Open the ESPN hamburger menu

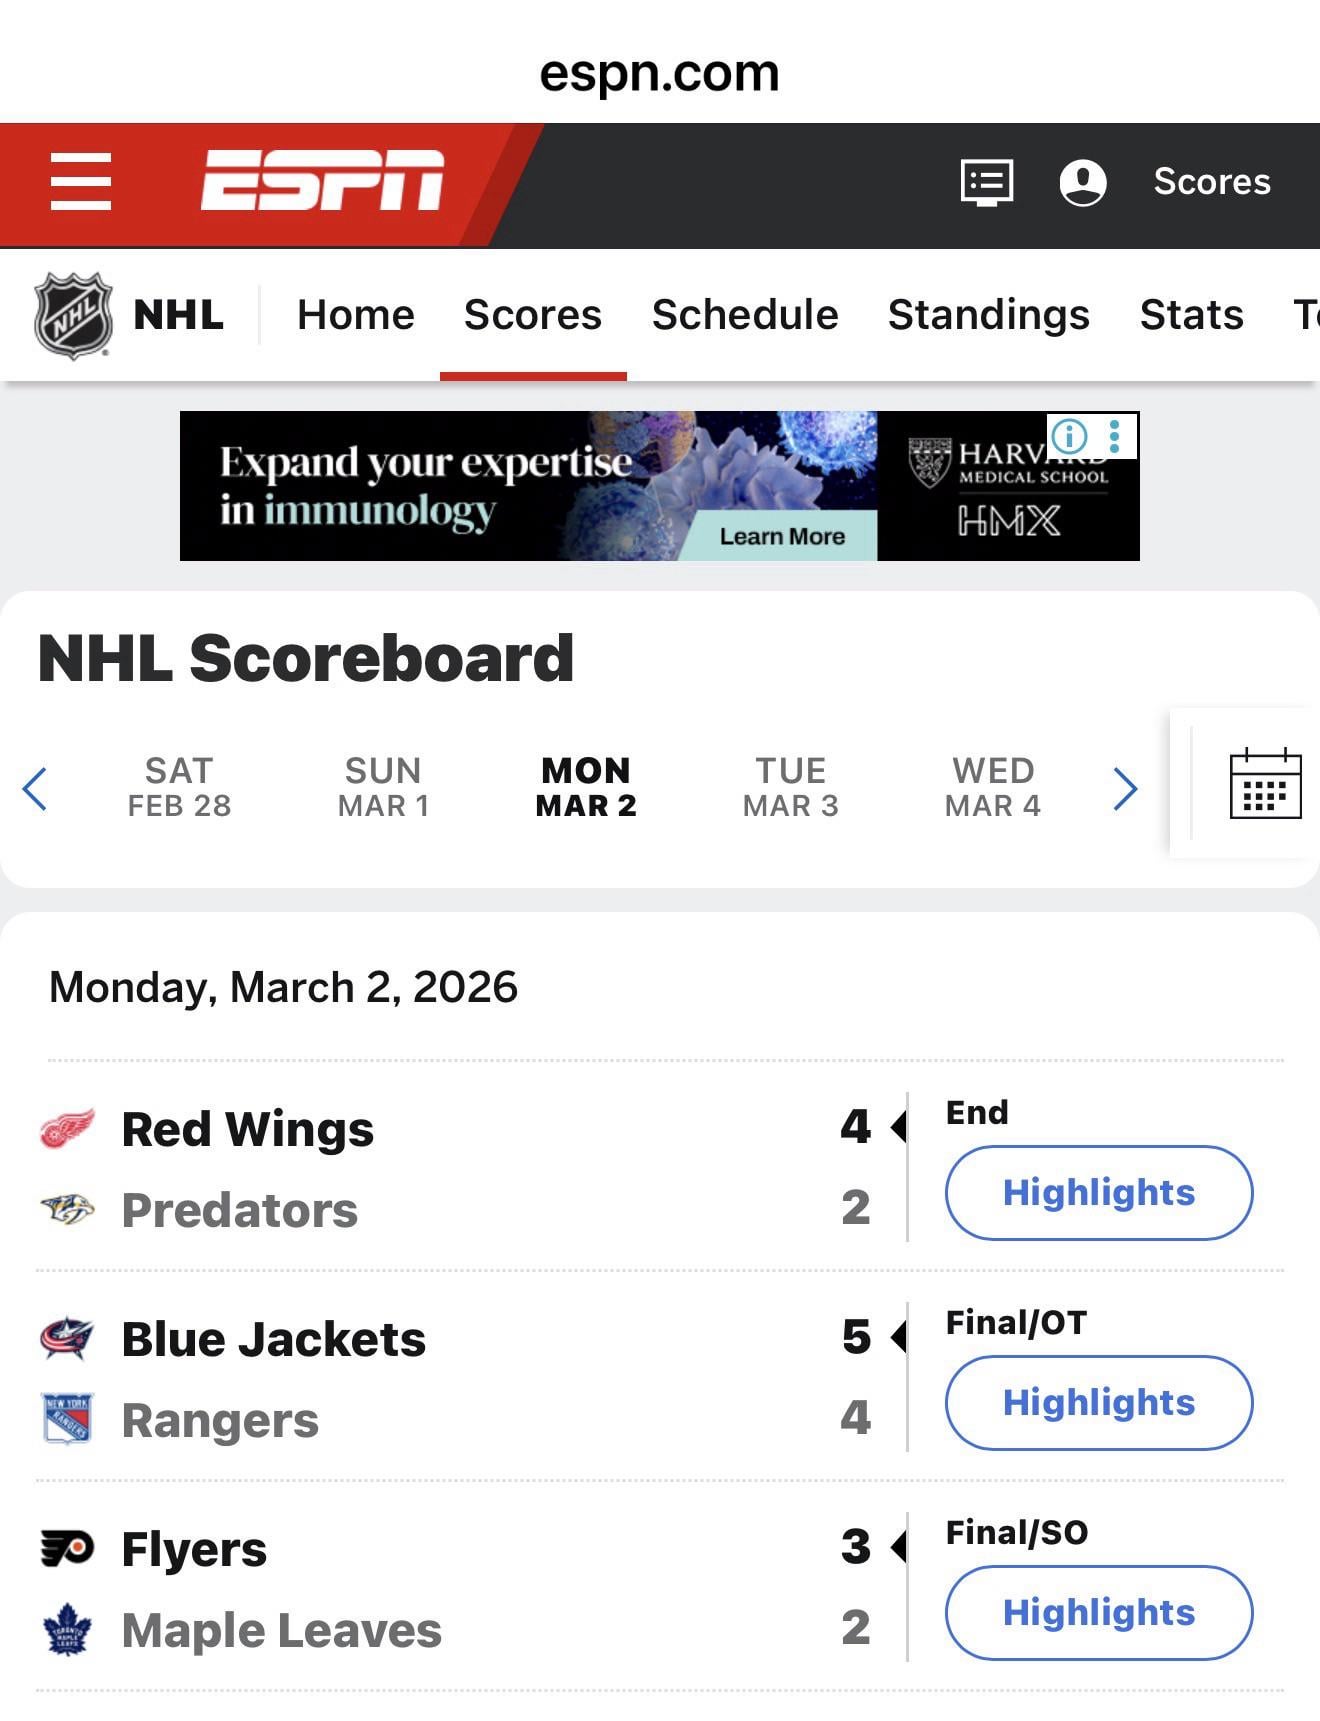[x=80, y=182]
